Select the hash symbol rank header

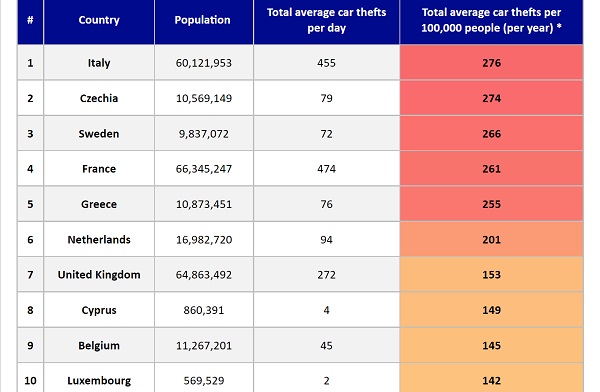pos(30,20)
